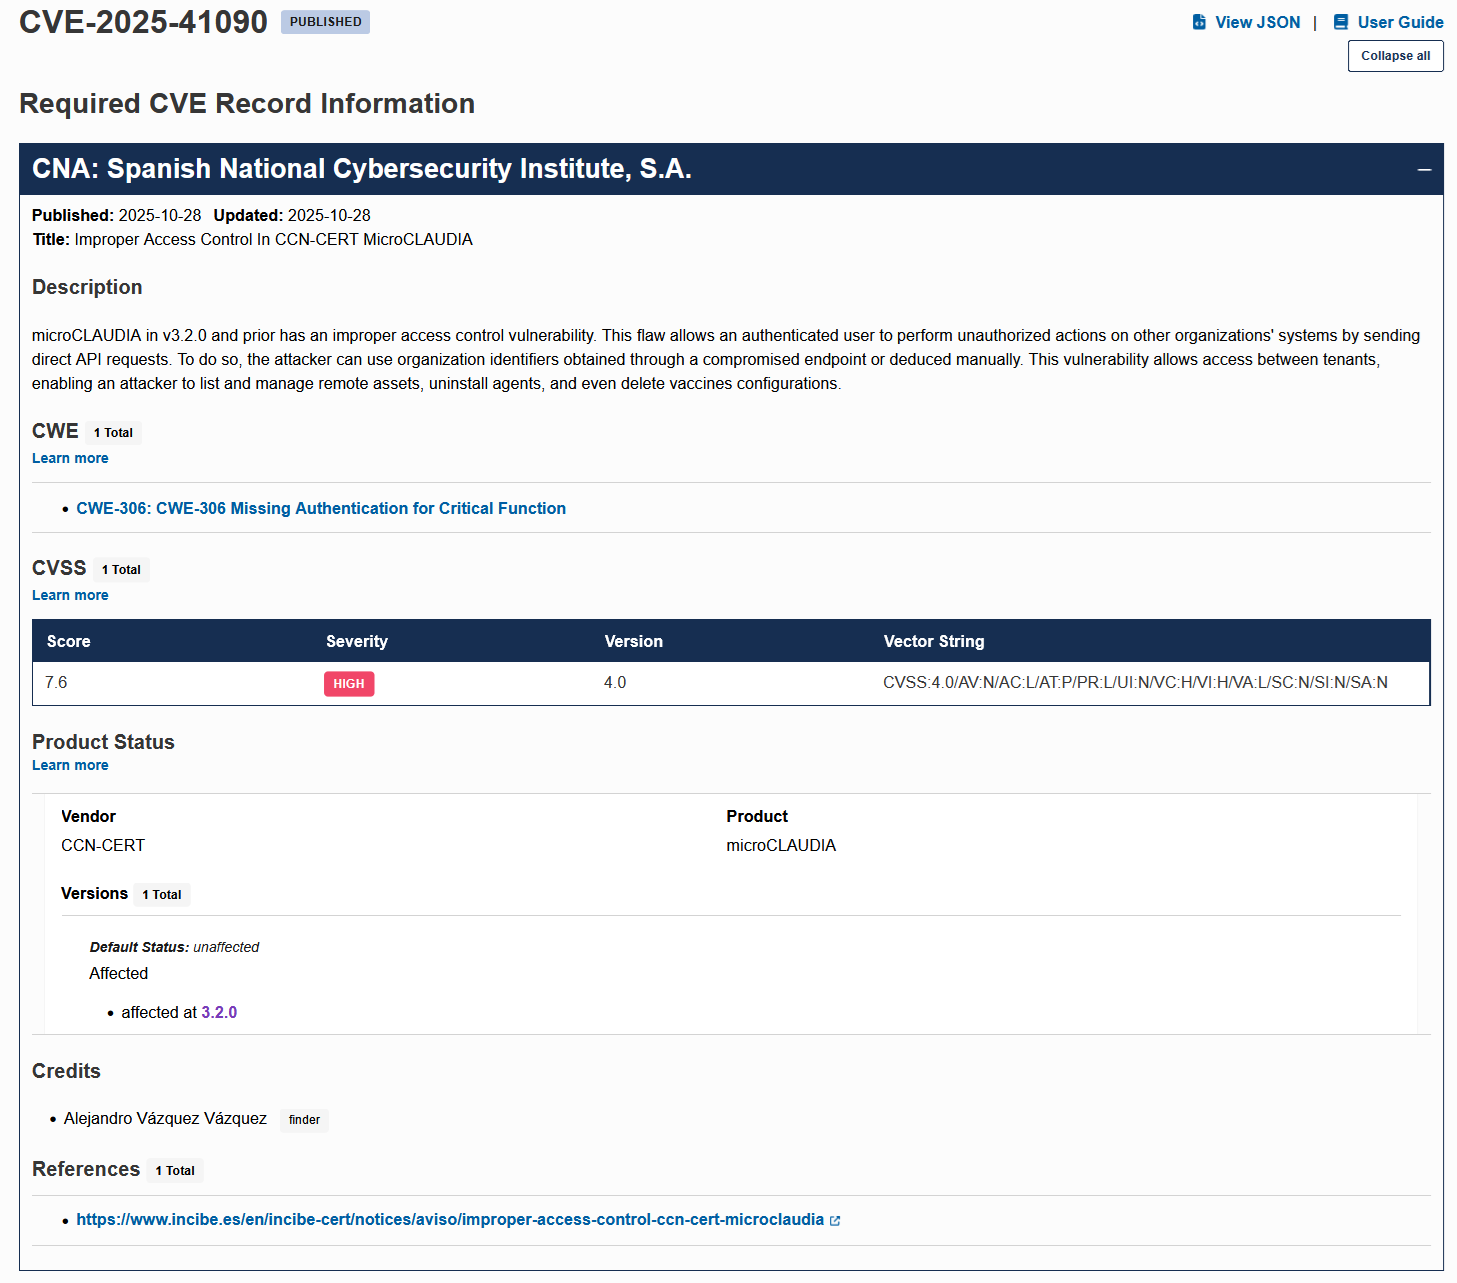Open the CWE-306 Missing Authentication link
Screen dimensions: 1457x1283
pyautogui.click(x=321, y=508)
